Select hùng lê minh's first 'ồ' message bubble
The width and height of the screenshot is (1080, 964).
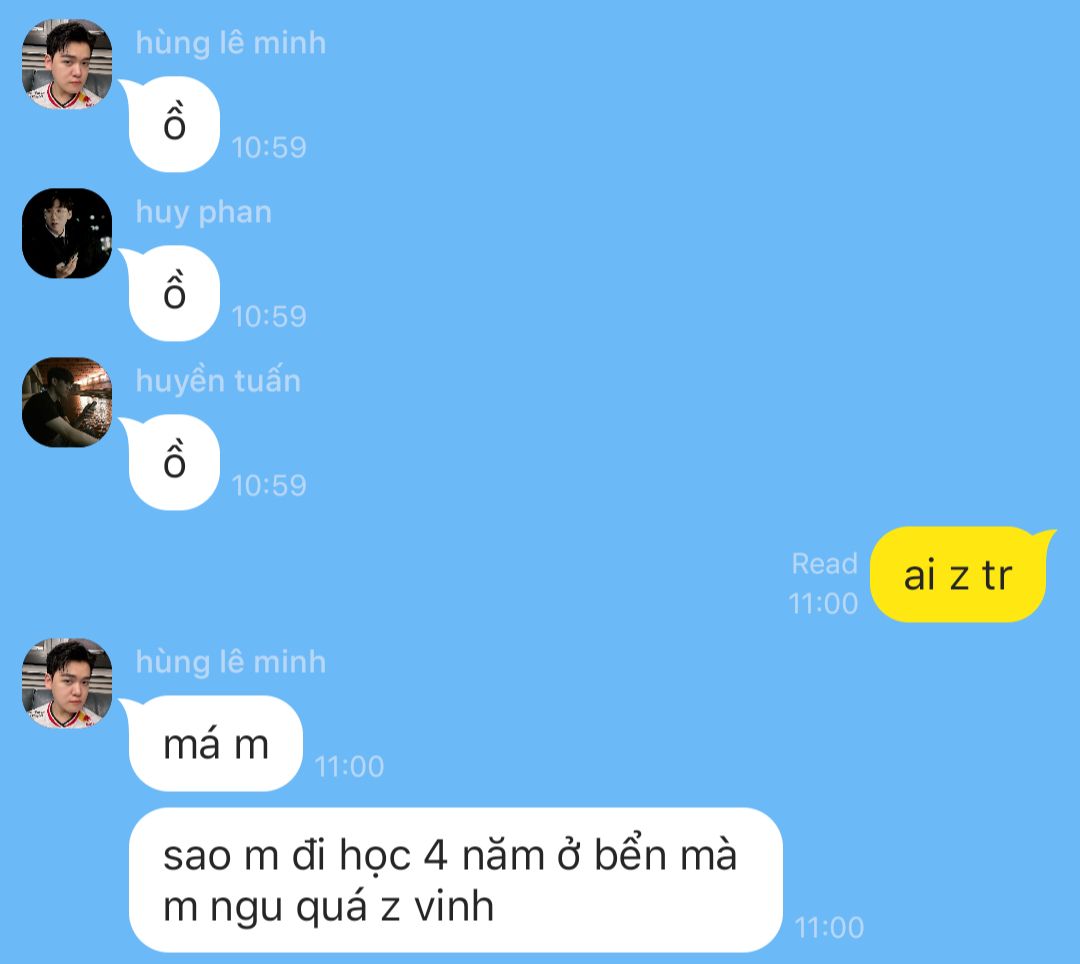tap(174, 125)
